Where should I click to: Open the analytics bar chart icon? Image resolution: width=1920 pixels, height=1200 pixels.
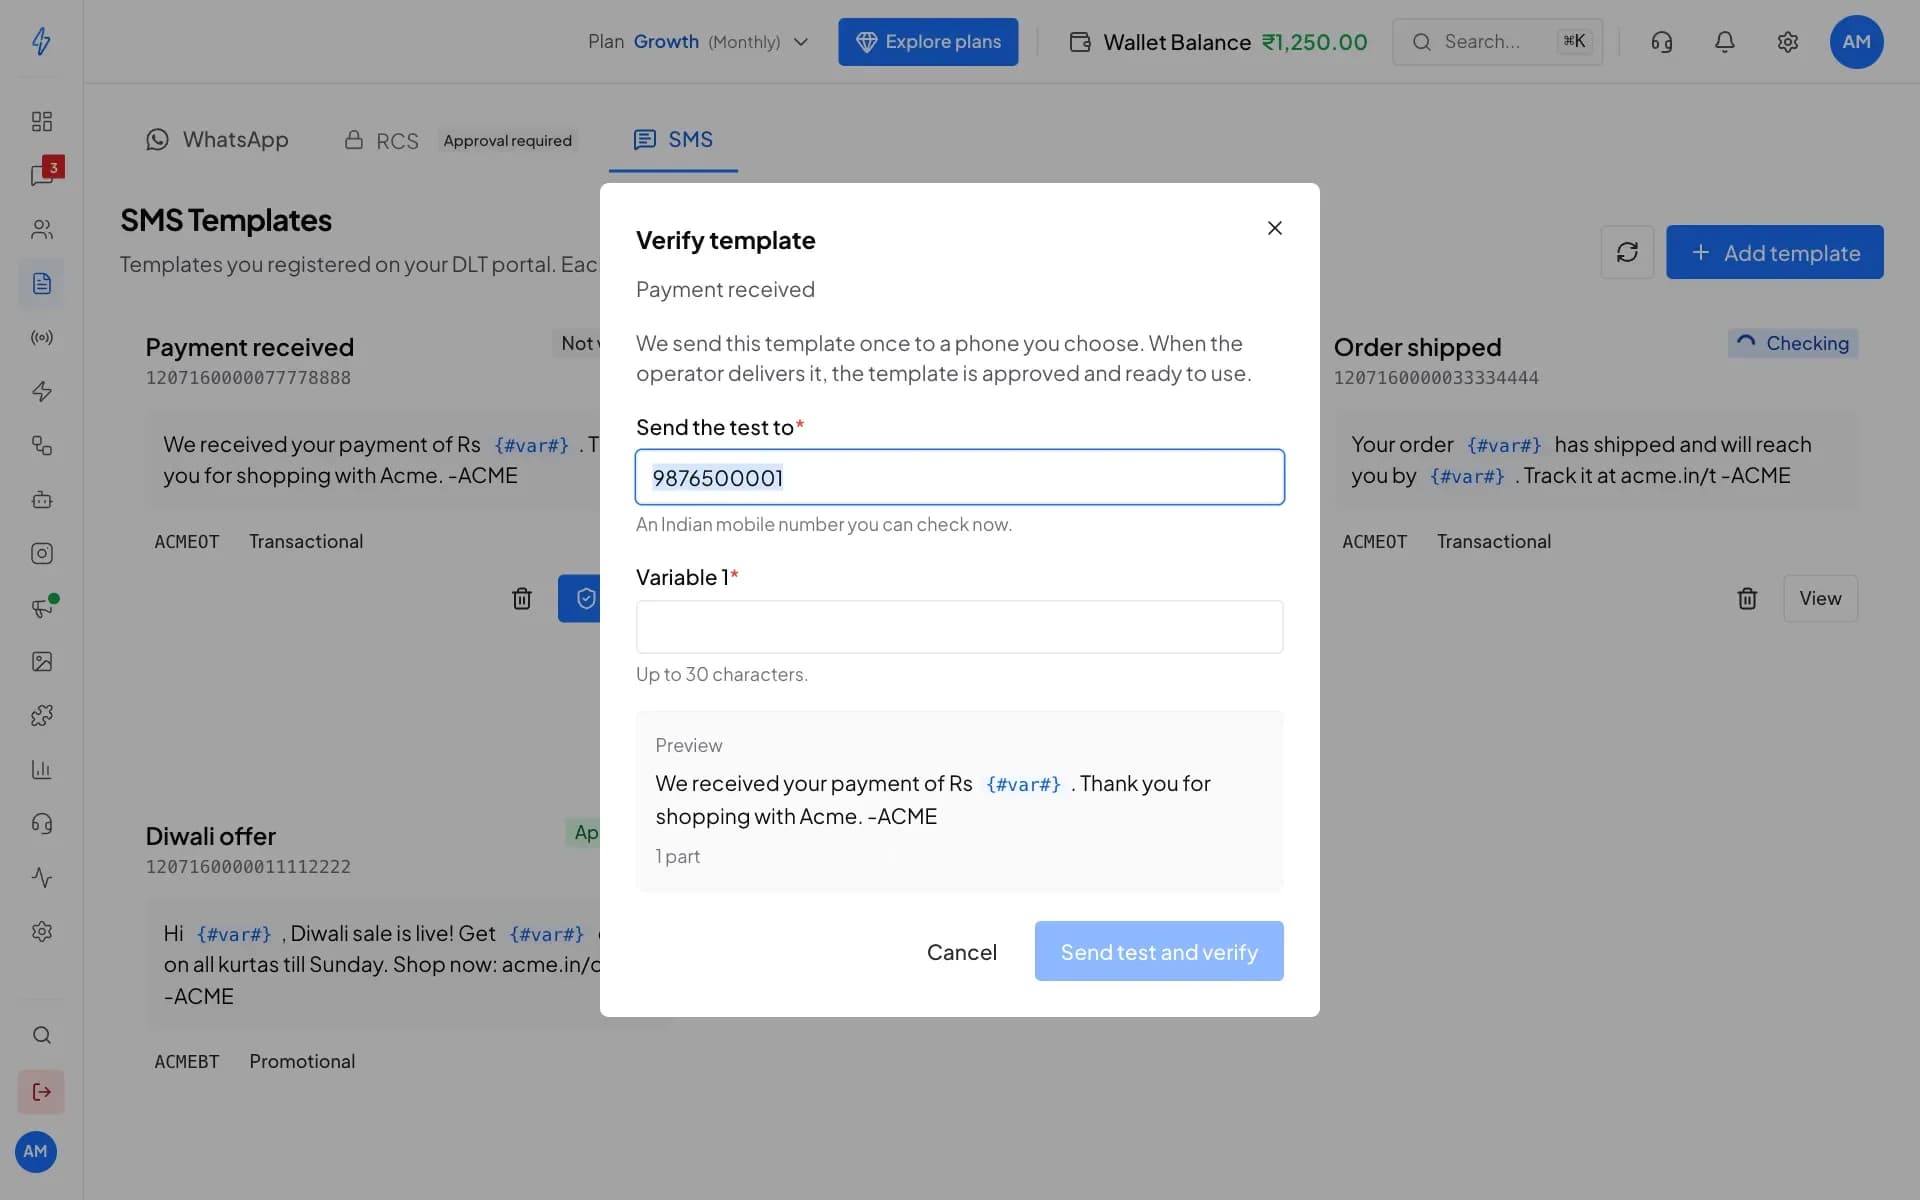coord(41,769)
